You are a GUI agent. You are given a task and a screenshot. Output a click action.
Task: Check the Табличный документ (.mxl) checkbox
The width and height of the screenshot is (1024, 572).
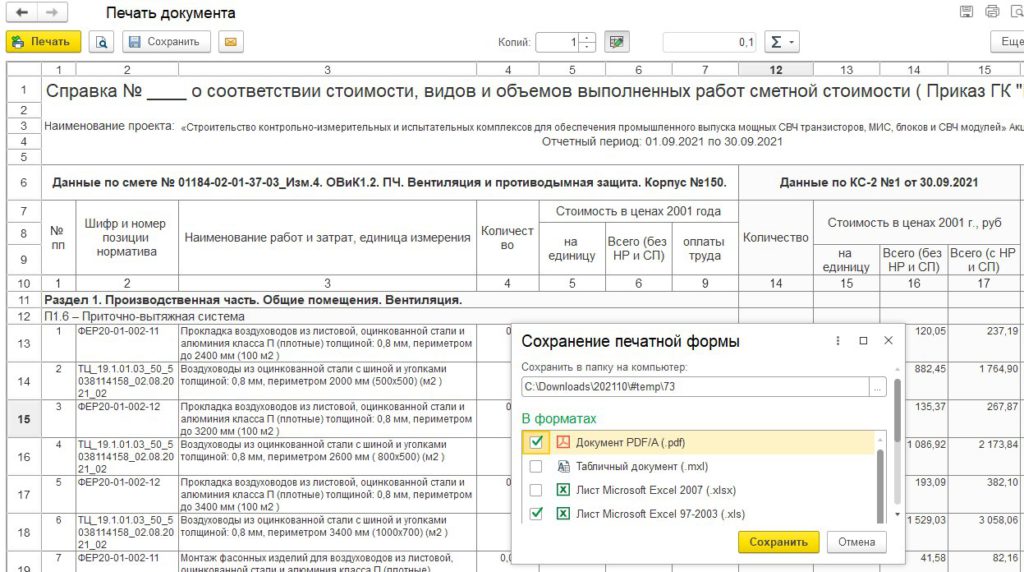536,466
